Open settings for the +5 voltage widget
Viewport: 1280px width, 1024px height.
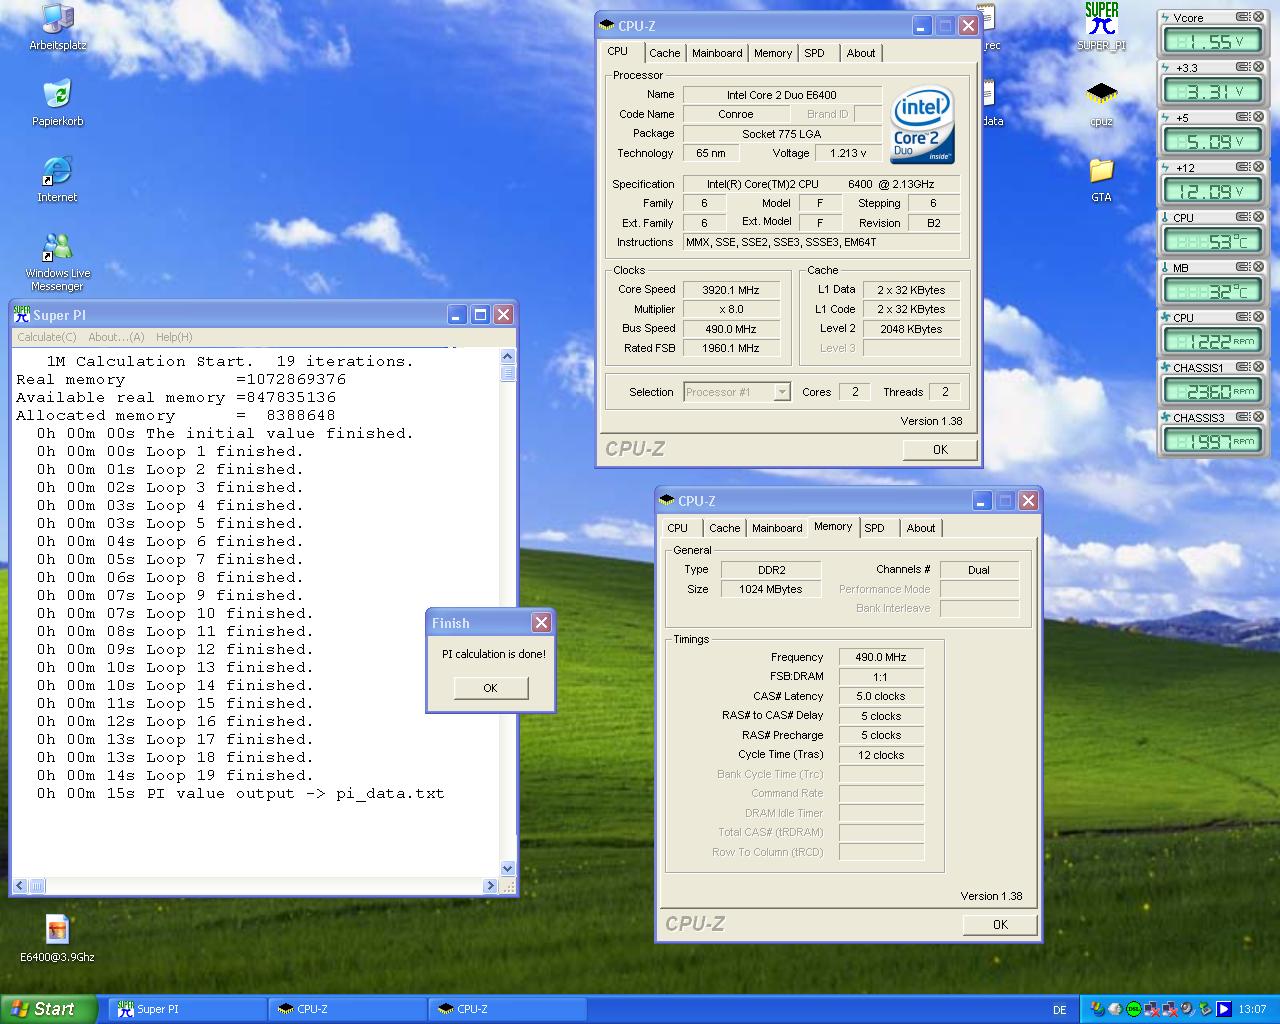pos(1243,117)
